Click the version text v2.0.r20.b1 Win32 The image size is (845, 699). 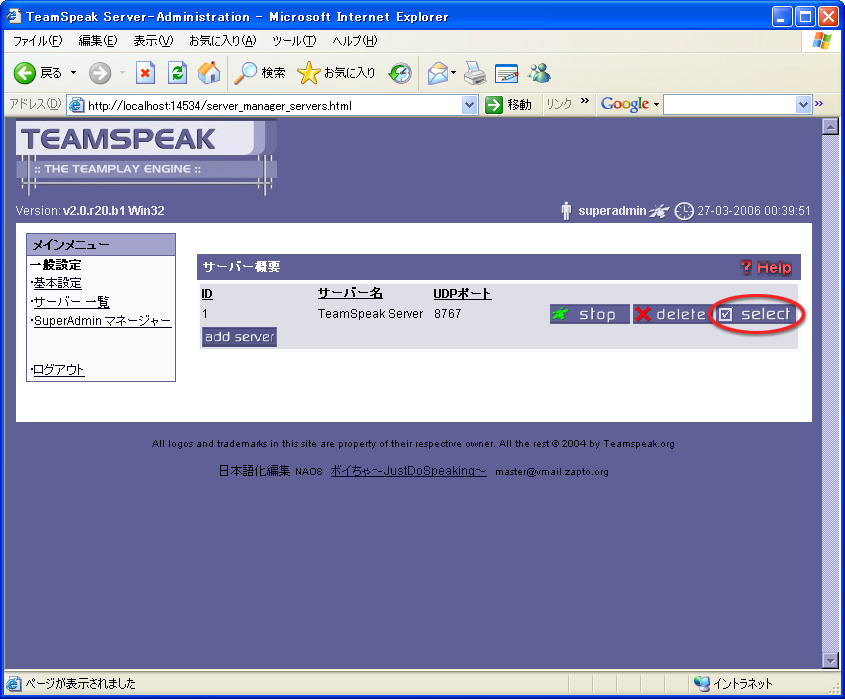click(114, 211)
